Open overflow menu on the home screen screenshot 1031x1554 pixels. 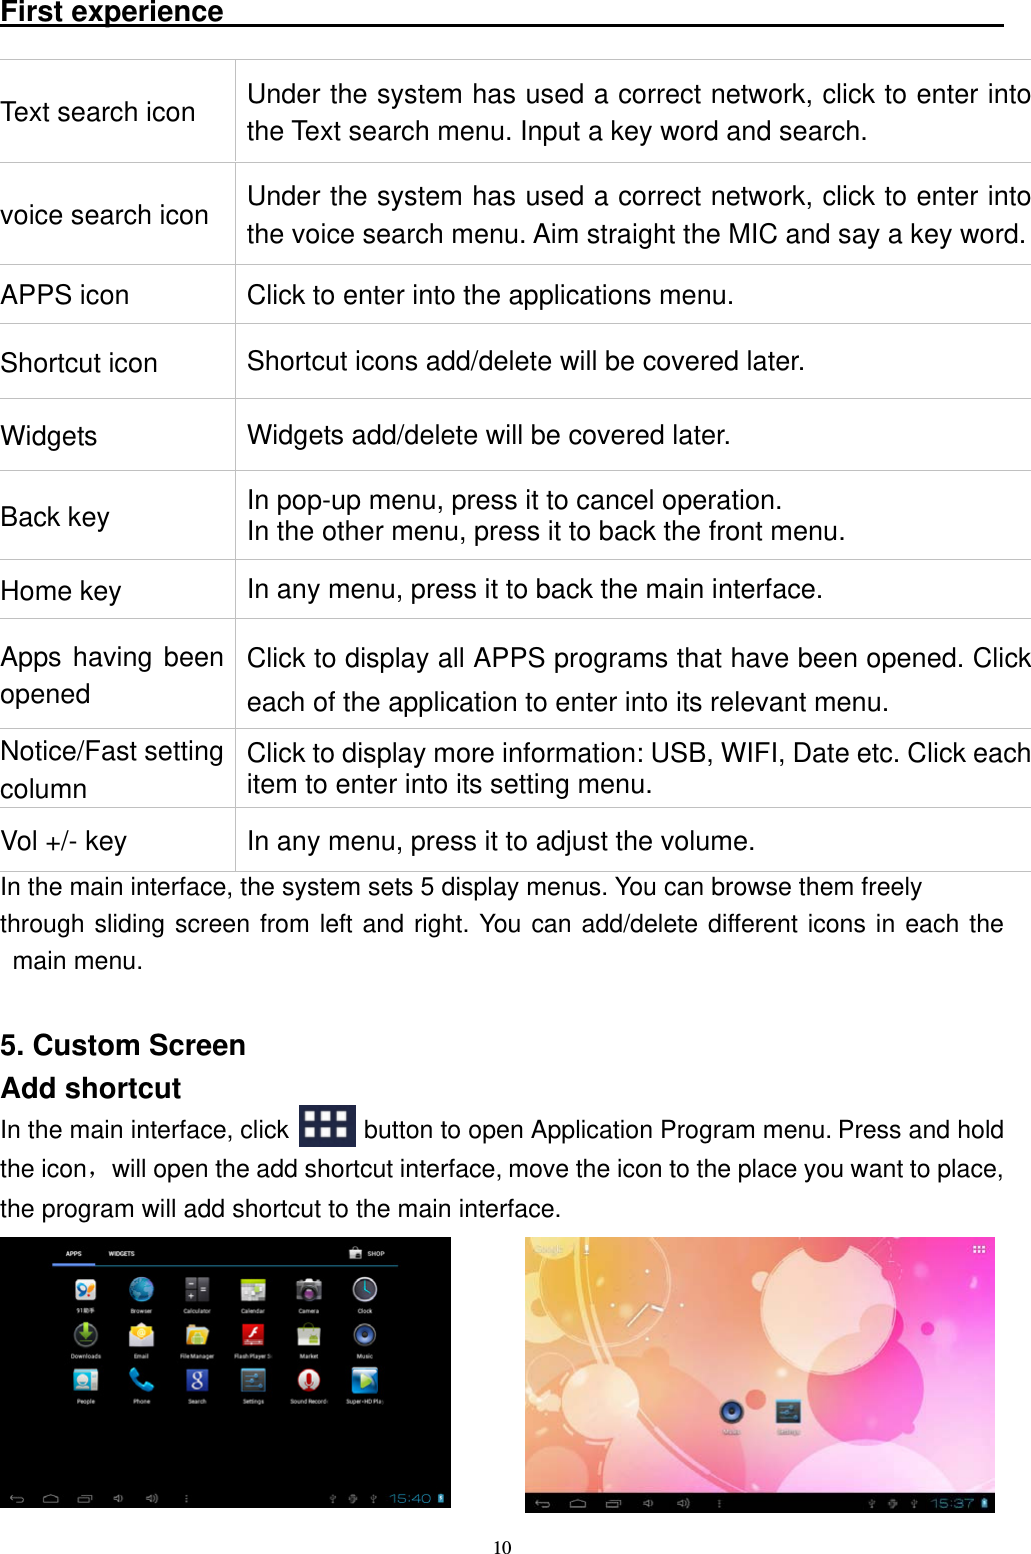(x=718, y=1503)
